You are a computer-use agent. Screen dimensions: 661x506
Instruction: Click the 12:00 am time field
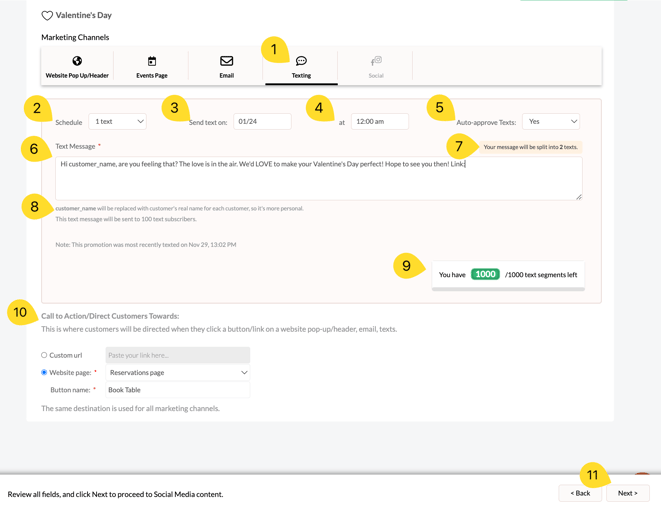click(379, 122)
